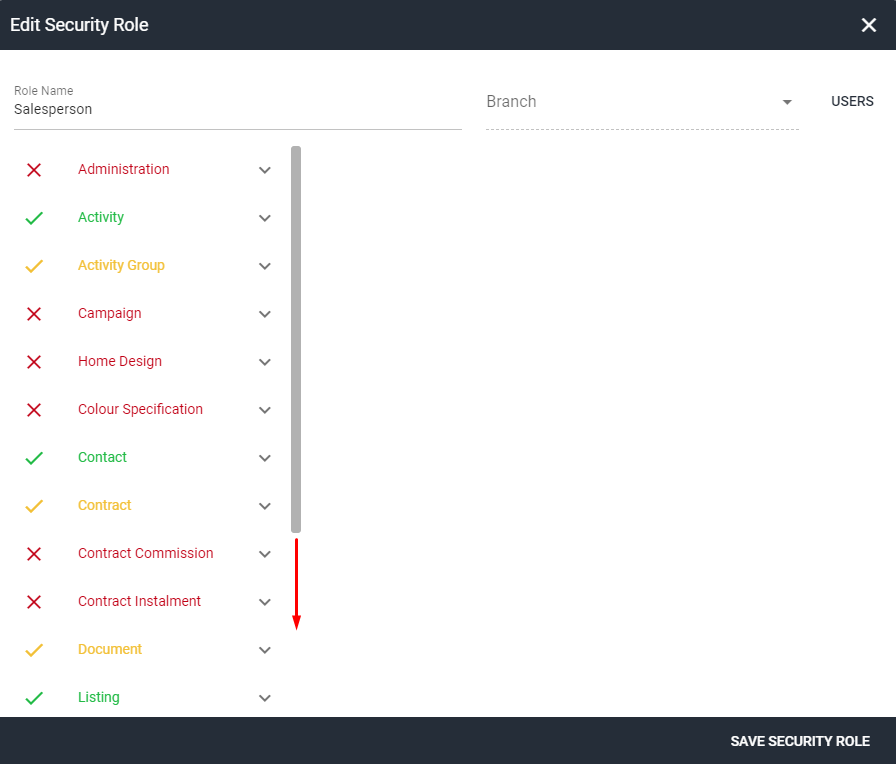This screenshot has width=896, height=764.
Task: Click the yellow check icon beside Document
Action: click(x=34, y=650)
